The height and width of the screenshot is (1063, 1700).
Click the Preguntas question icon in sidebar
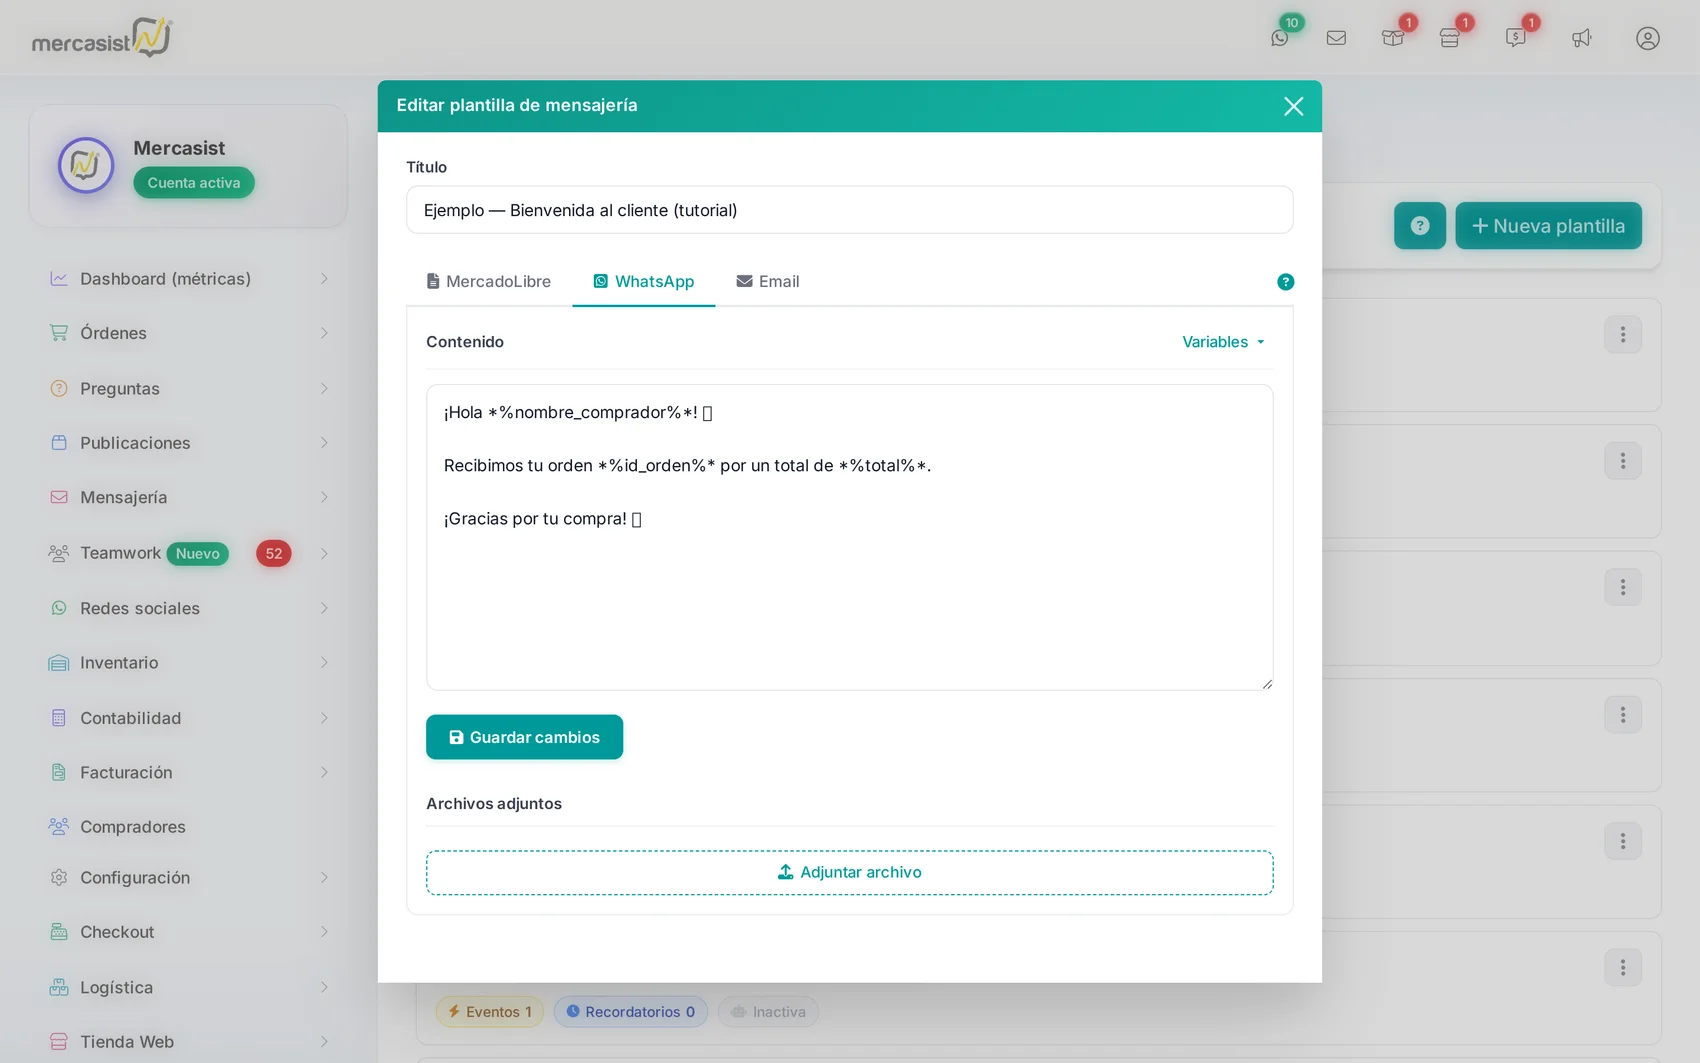pyautogui.click(x=59, y=388)
